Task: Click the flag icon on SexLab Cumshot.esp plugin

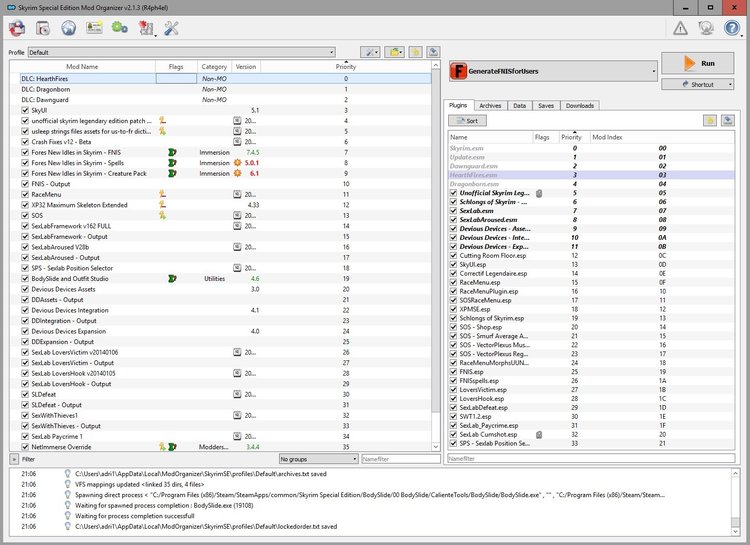Action: point(539,434)
